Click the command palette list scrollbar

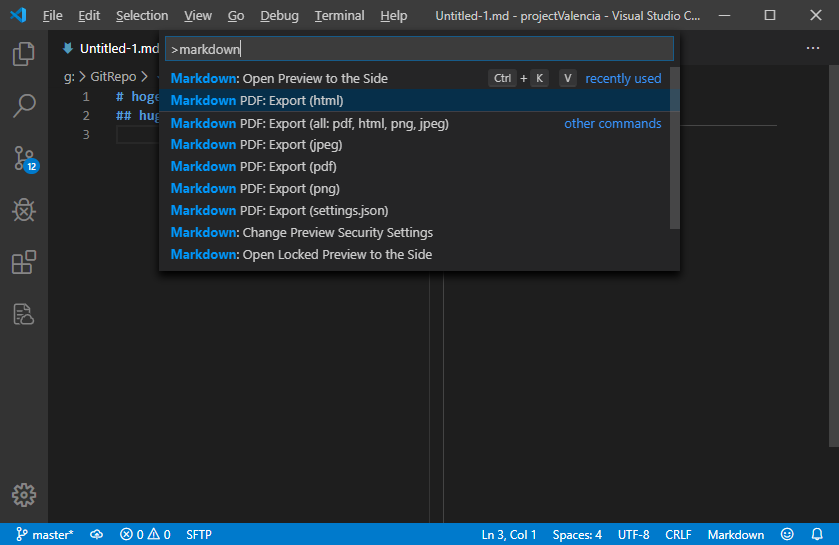(x=675, y=148)
